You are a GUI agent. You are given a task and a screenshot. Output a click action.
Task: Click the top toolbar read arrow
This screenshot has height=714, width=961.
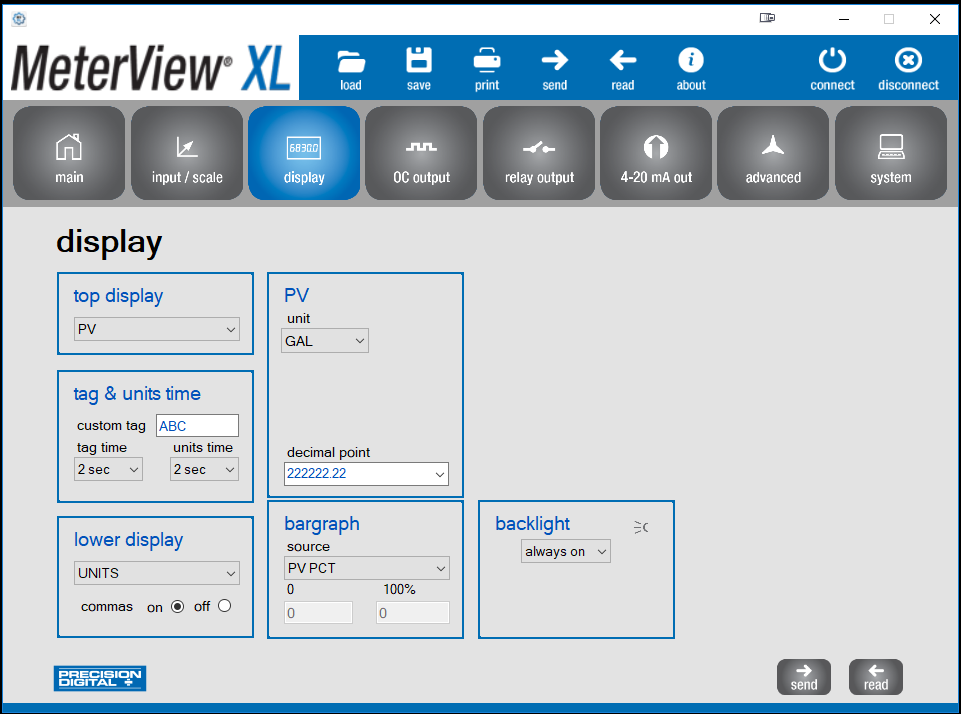623,60
